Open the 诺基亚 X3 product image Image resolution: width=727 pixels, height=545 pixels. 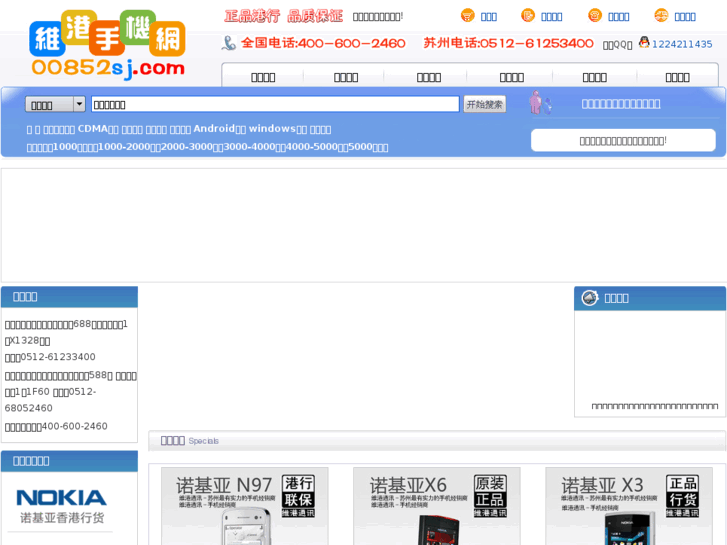(x=629, y=506)
